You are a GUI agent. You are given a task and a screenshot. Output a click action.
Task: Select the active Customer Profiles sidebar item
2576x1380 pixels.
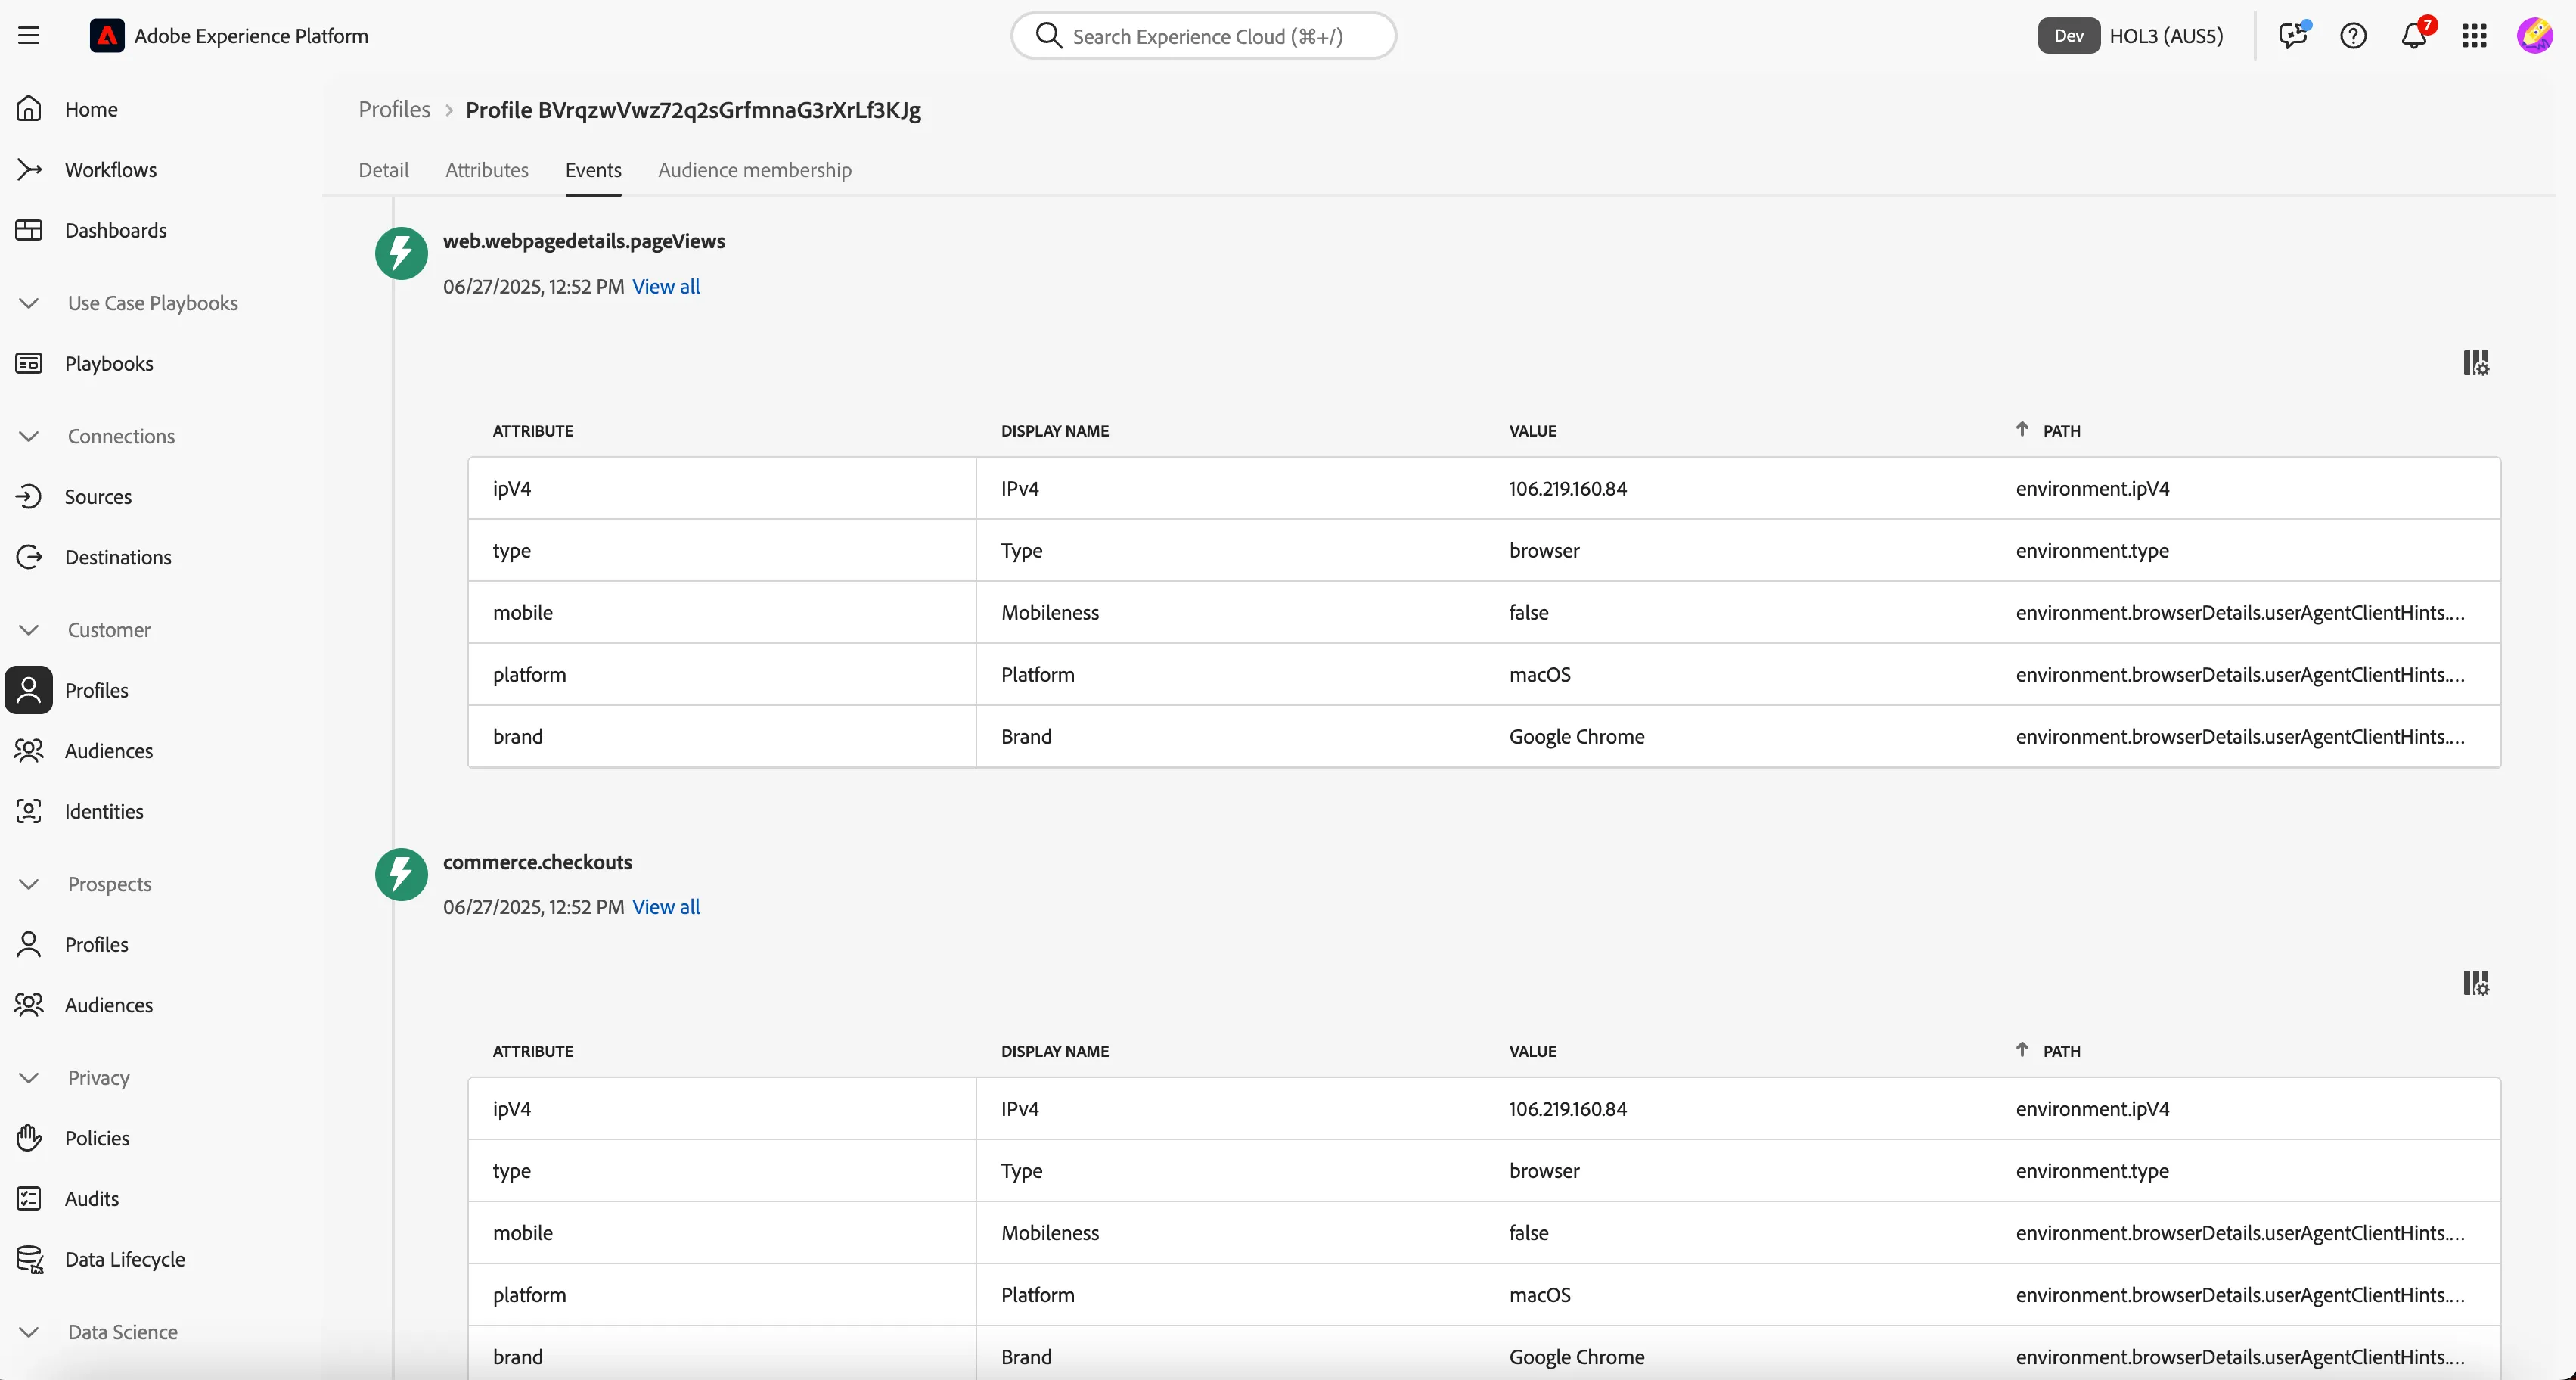pyautogui.click(x=96, y=690)
